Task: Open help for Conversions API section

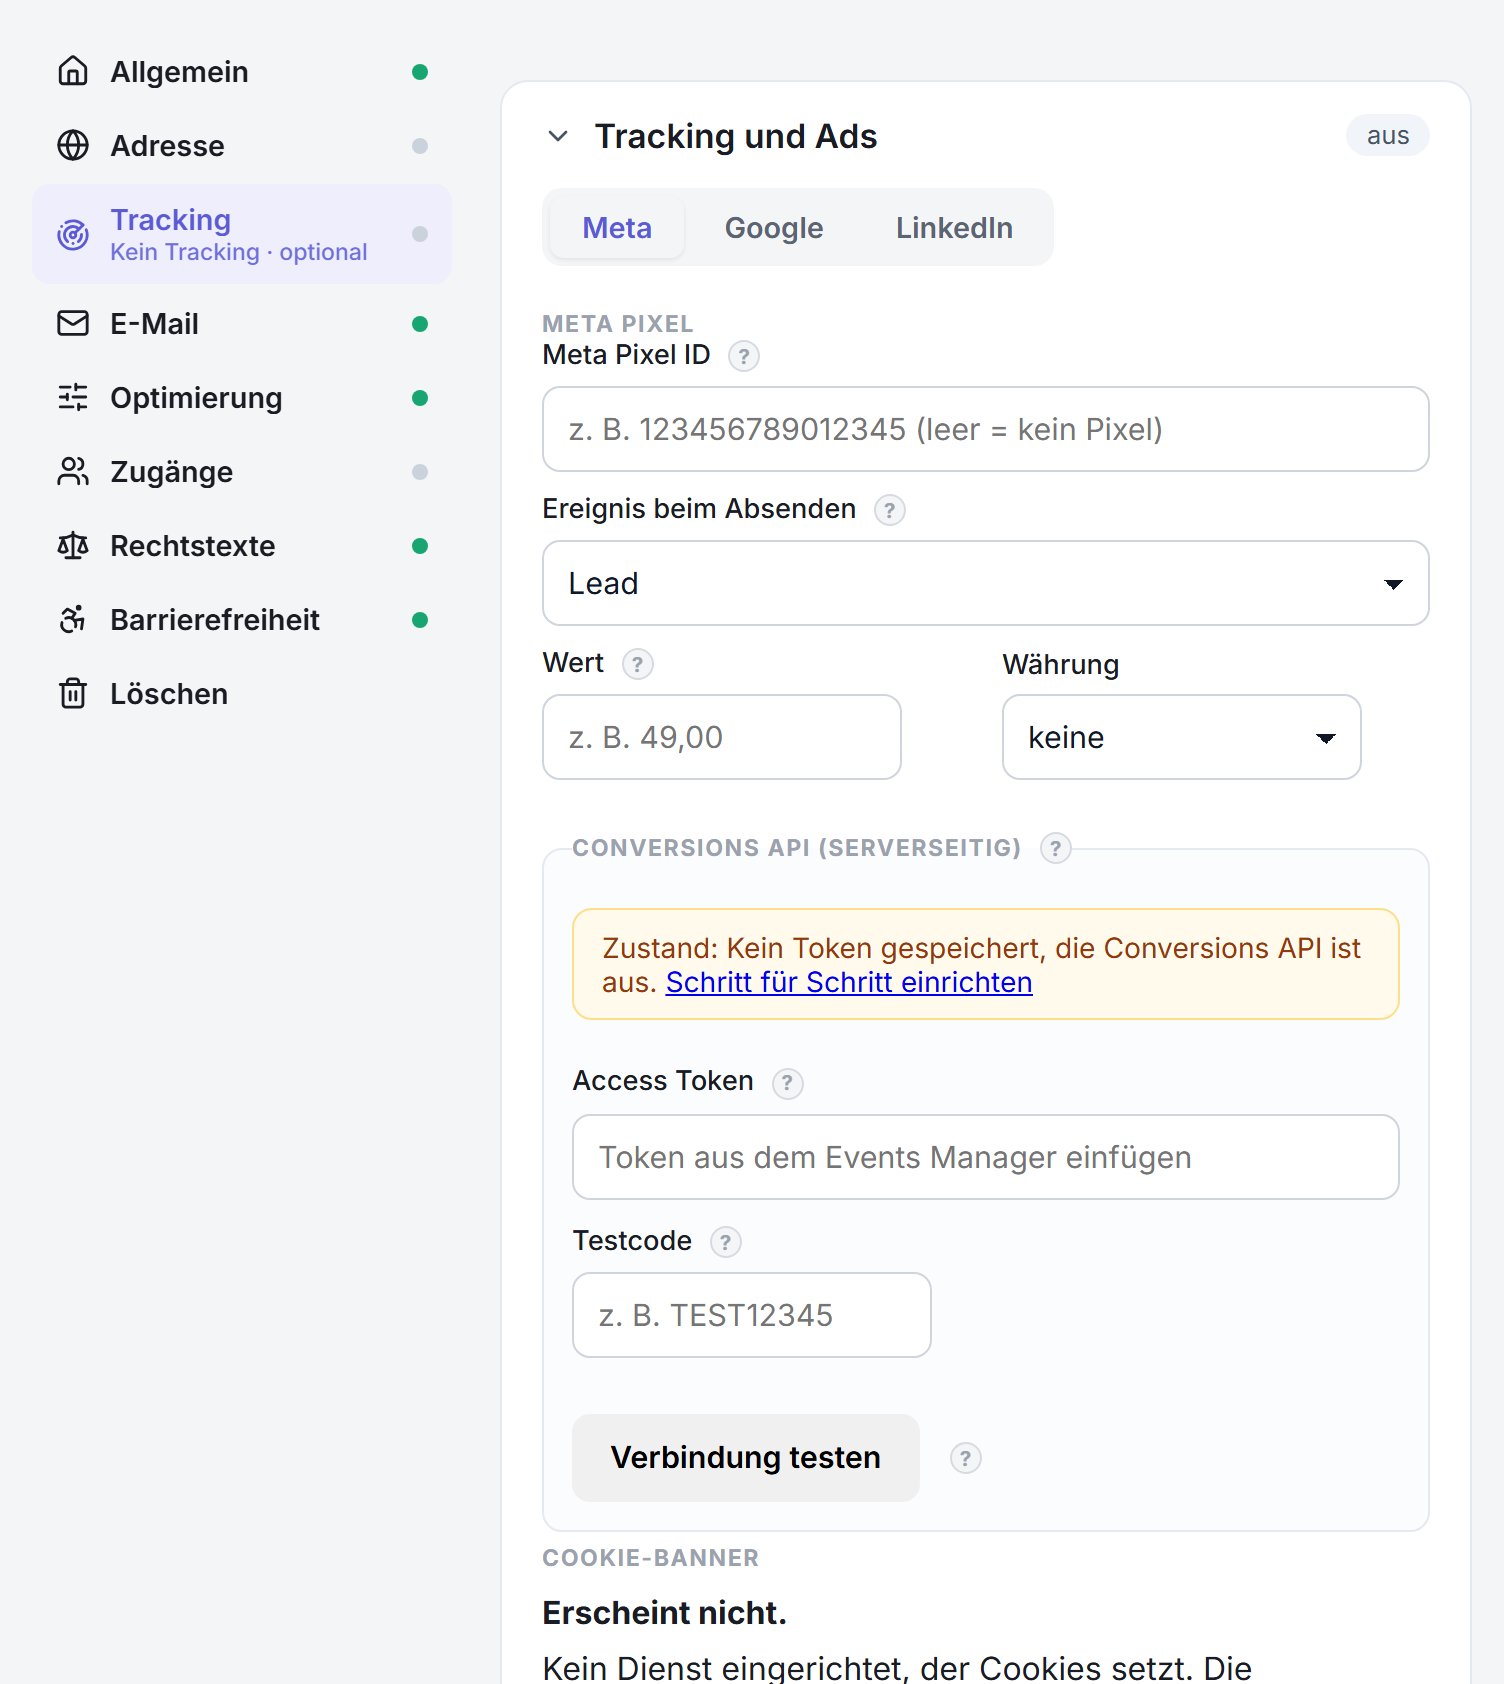Action: (x=1056, y=848)
